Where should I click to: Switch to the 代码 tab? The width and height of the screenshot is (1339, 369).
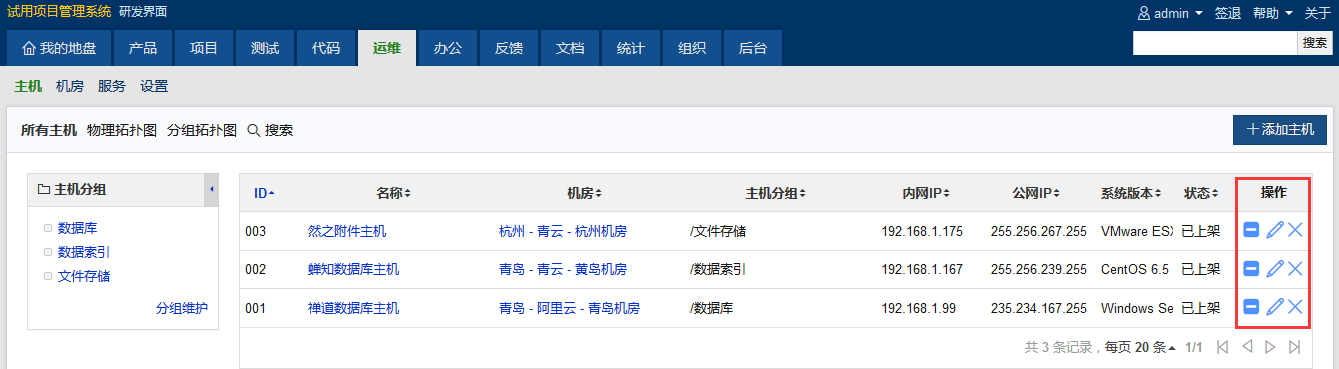[326, 48]
